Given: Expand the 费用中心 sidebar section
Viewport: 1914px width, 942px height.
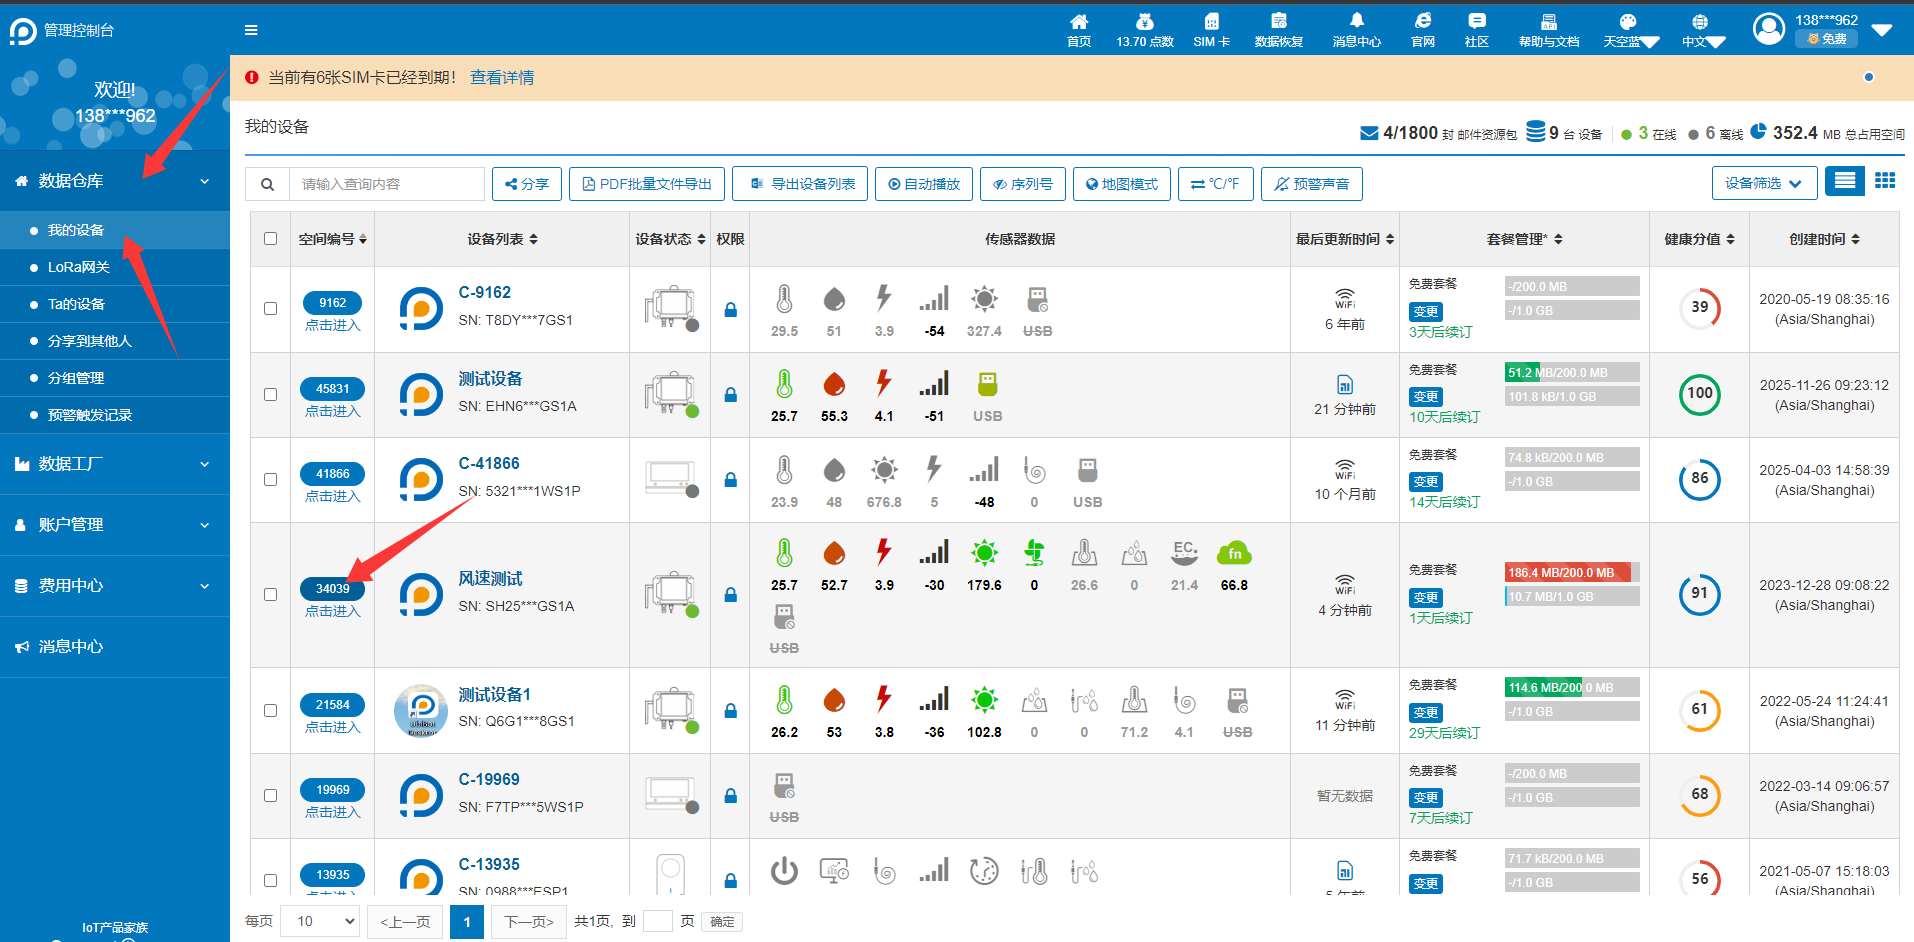Looking at the screenshot, I should pyautogui.click(x=115, y=586).
